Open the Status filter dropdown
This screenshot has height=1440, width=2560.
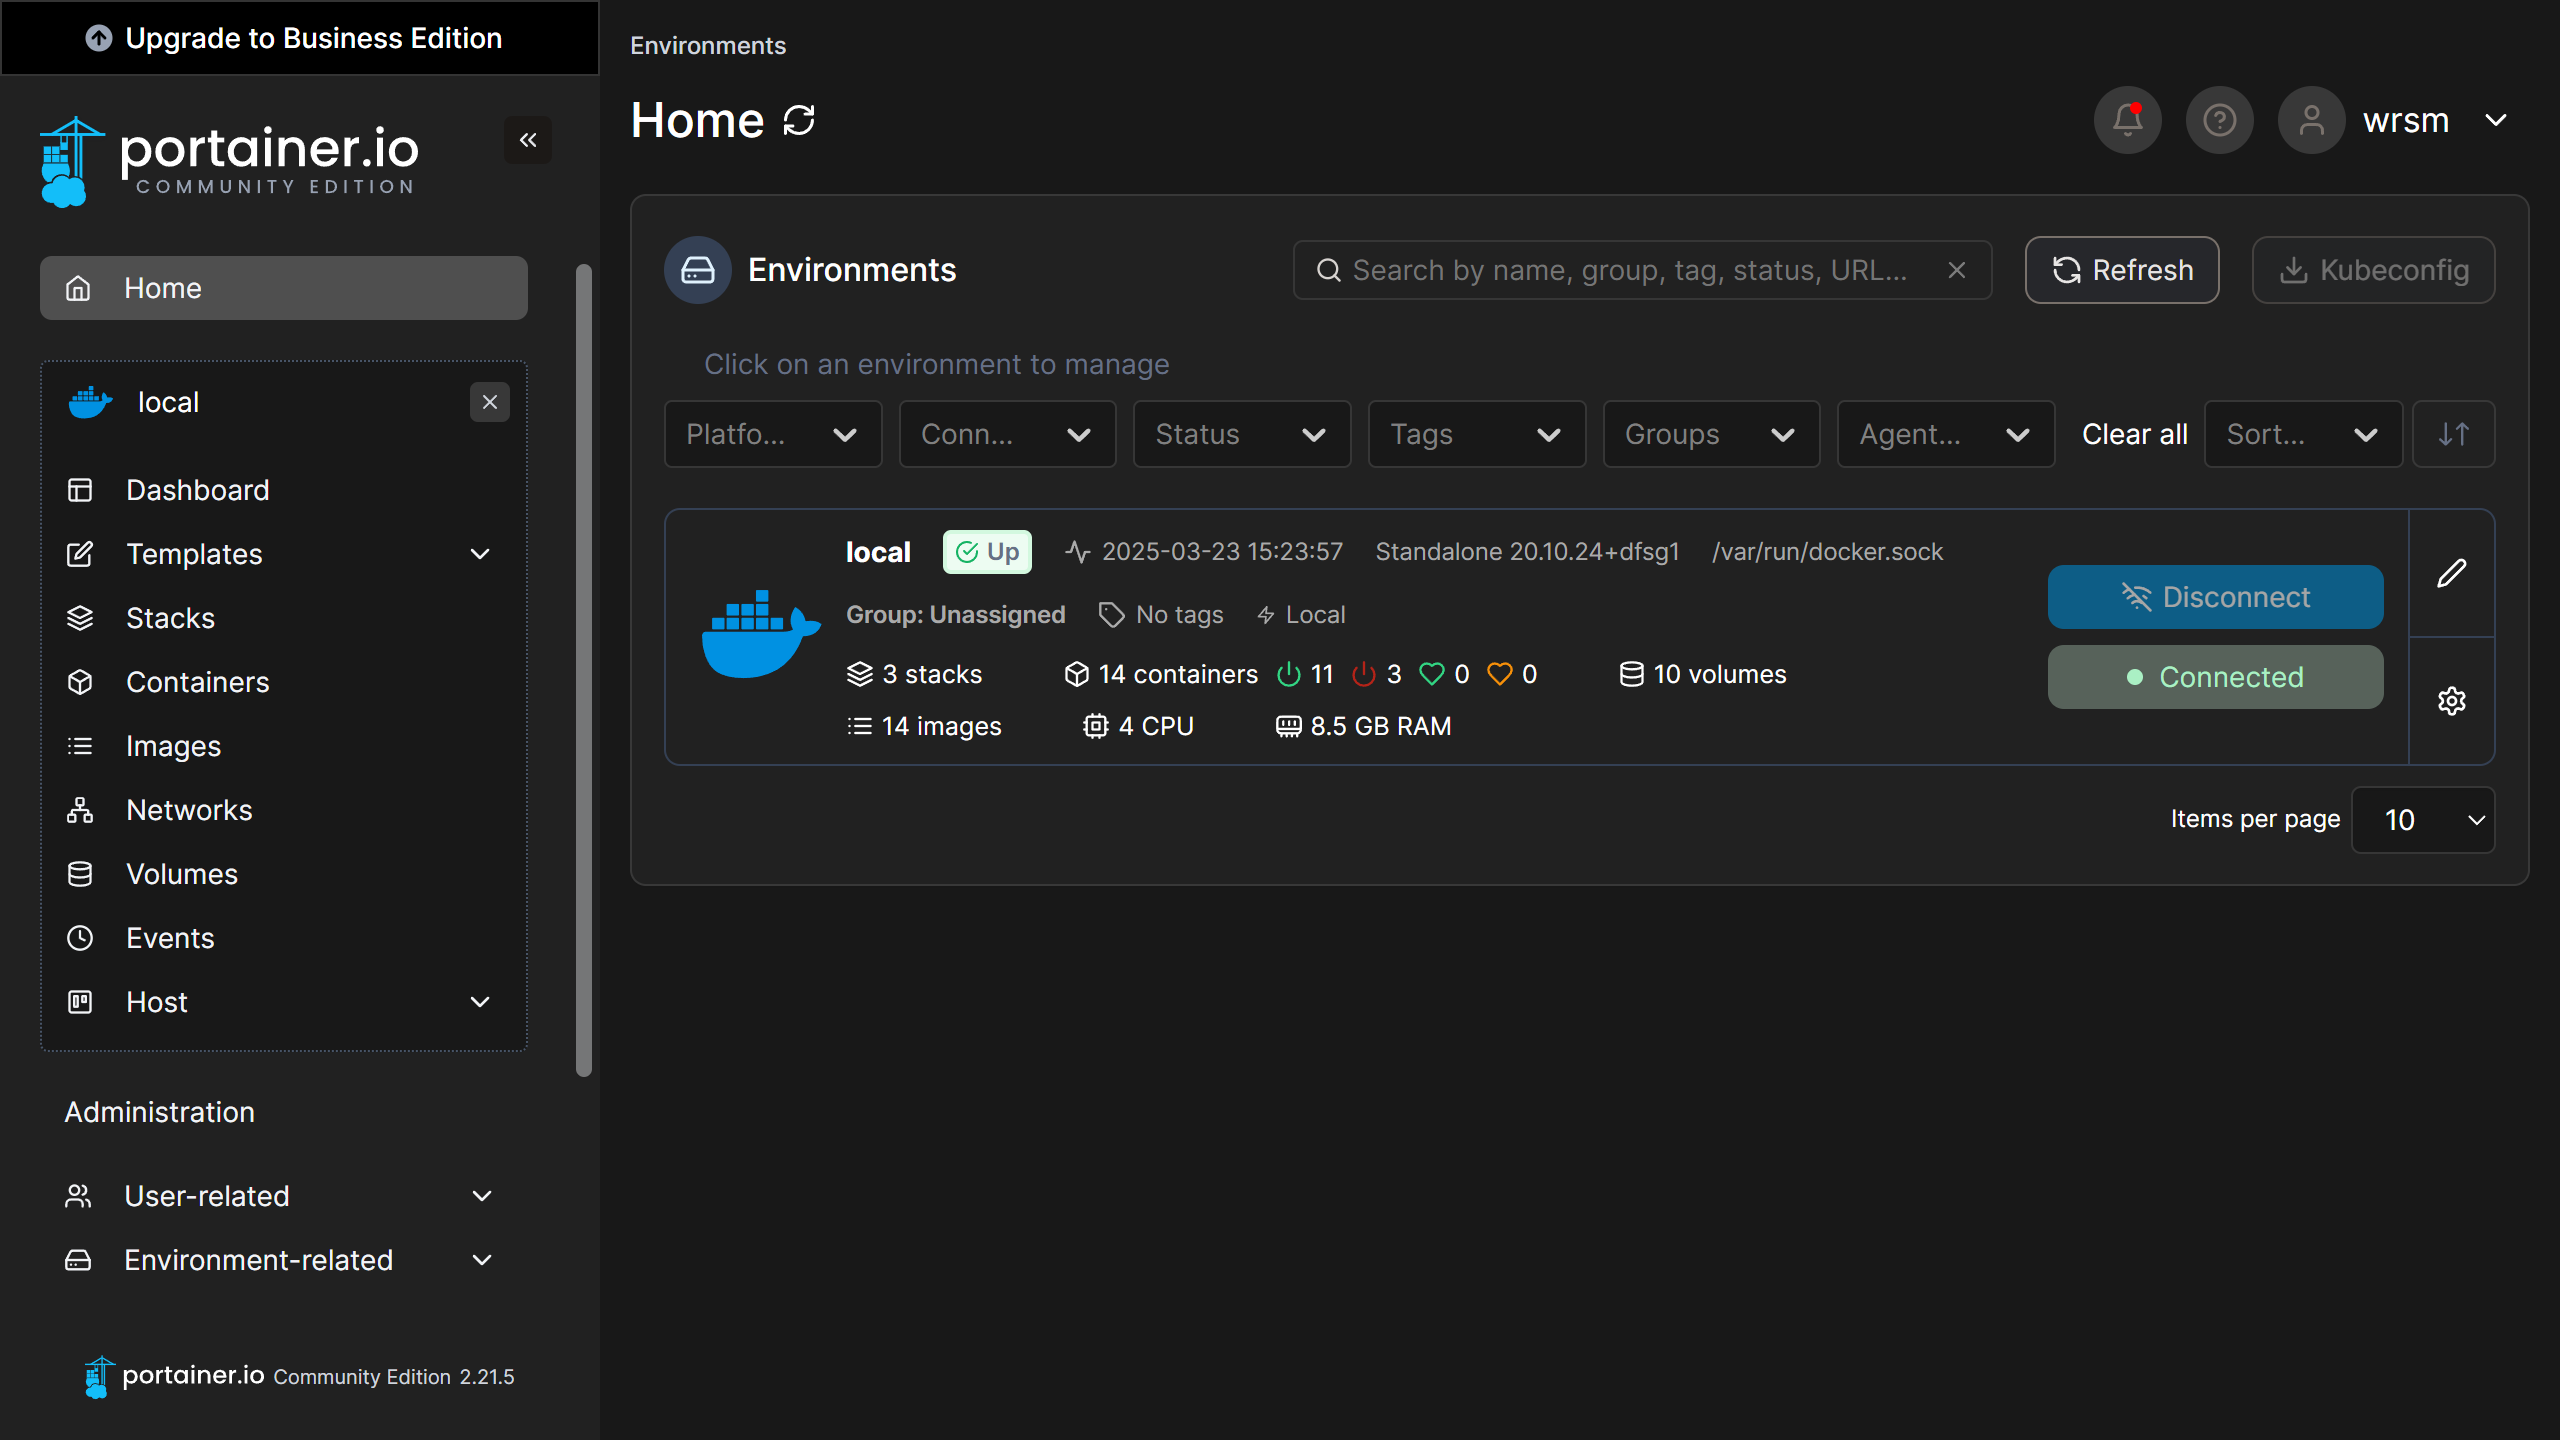pos(1242,434)
